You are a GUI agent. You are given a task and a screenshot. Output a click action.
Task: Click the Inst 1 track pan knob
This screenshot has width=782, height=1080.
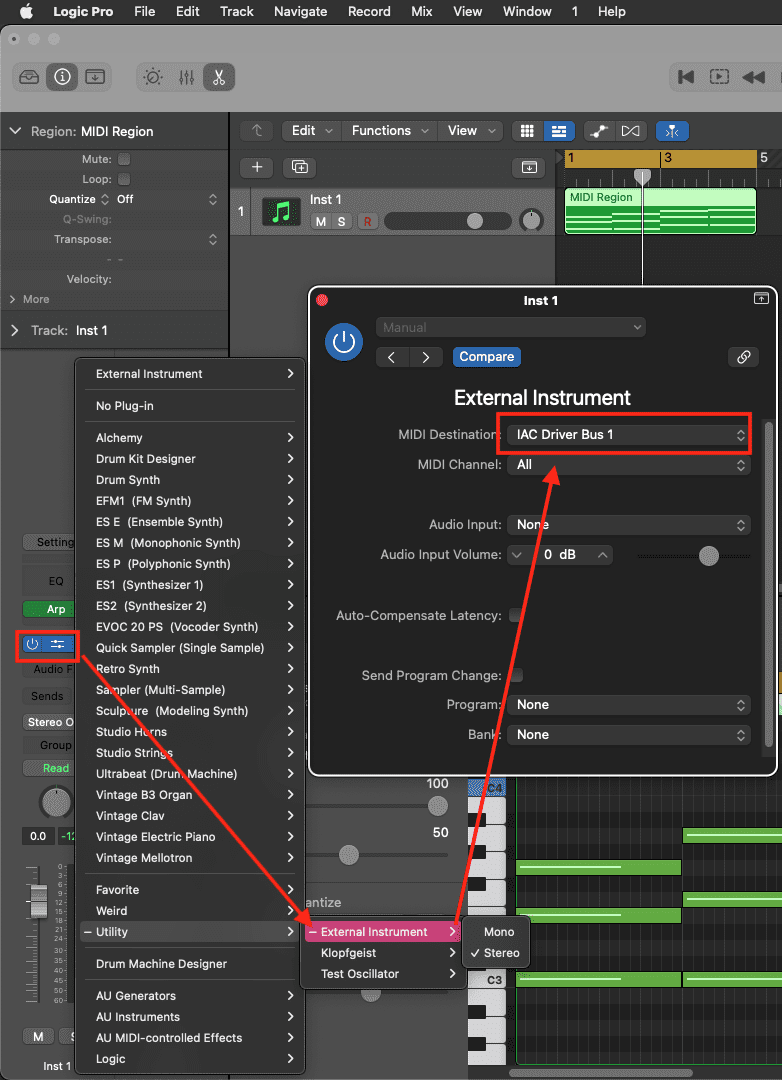(531, 220)
